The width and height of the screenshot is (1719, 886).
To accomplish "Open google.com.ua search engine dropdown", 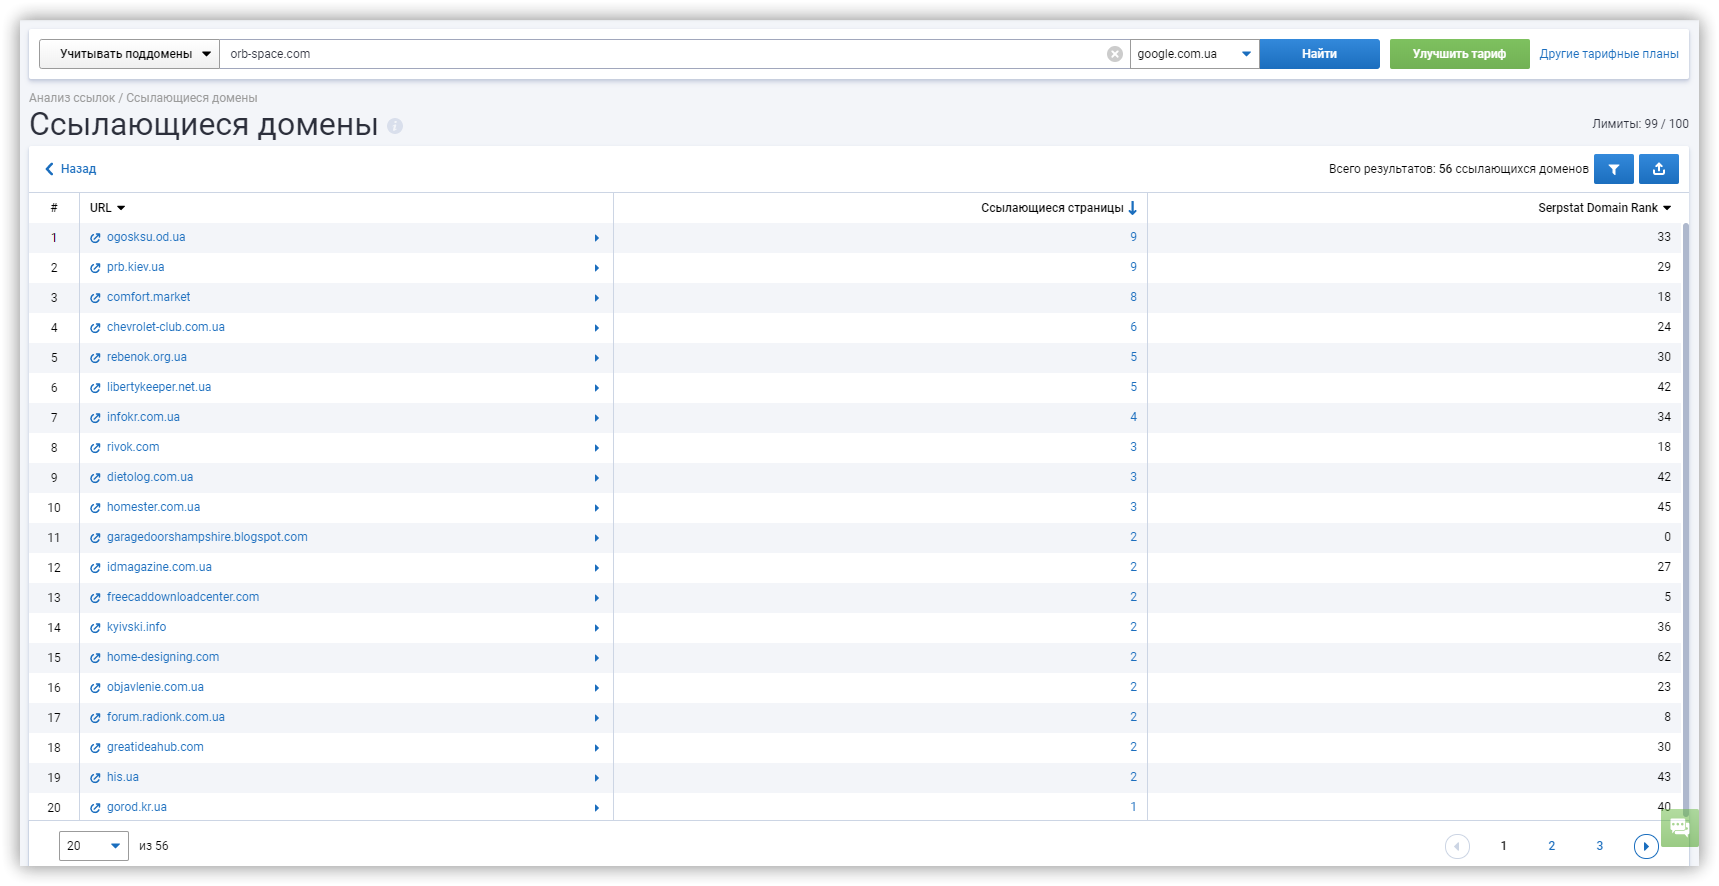I will pyautogui.click(x=1194, y=54).
